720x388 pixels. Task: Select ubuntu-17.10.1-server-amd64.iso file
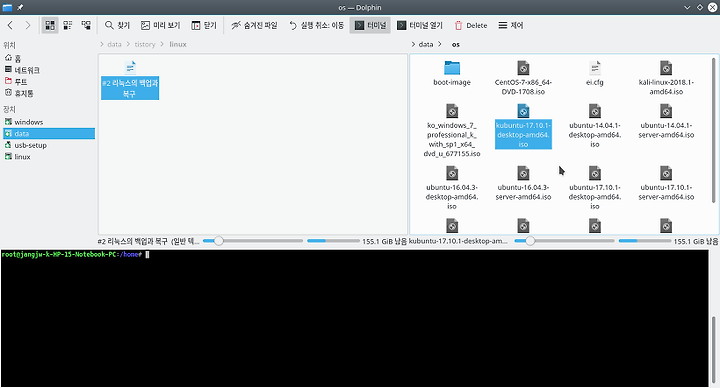coord(666,183)
